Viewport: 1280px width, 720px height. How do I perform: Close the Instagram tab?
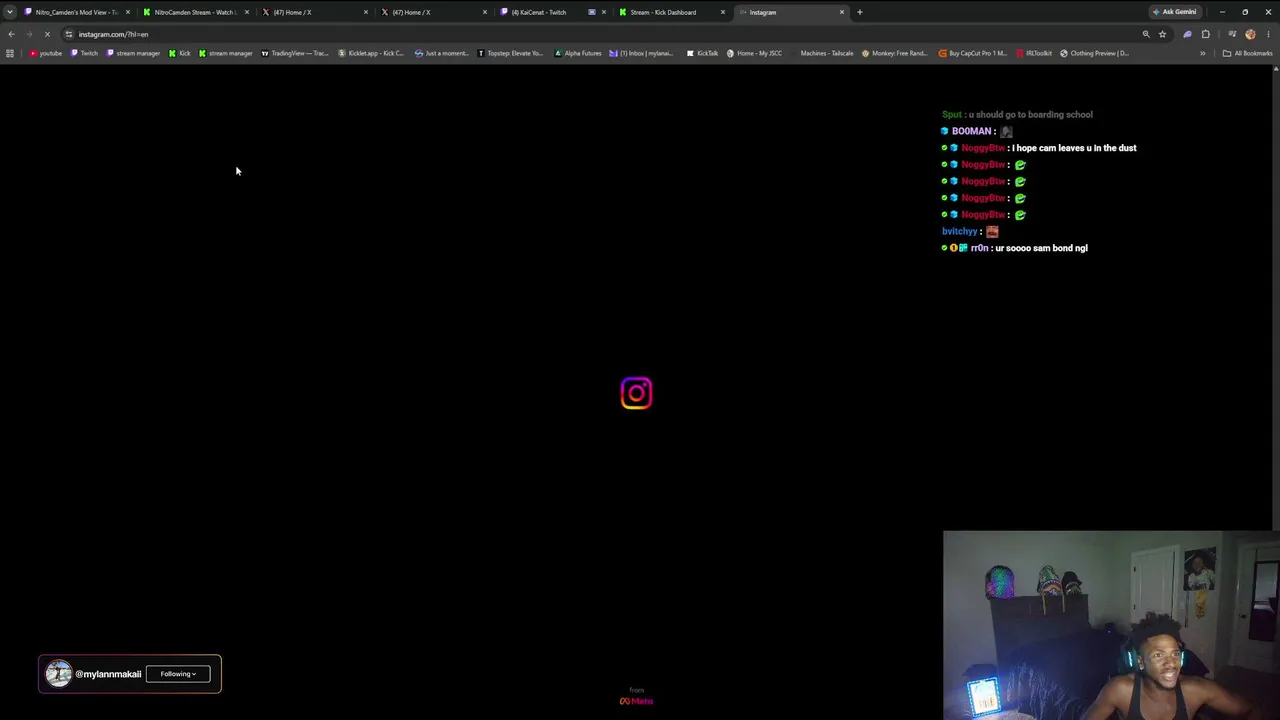point(842,12)
